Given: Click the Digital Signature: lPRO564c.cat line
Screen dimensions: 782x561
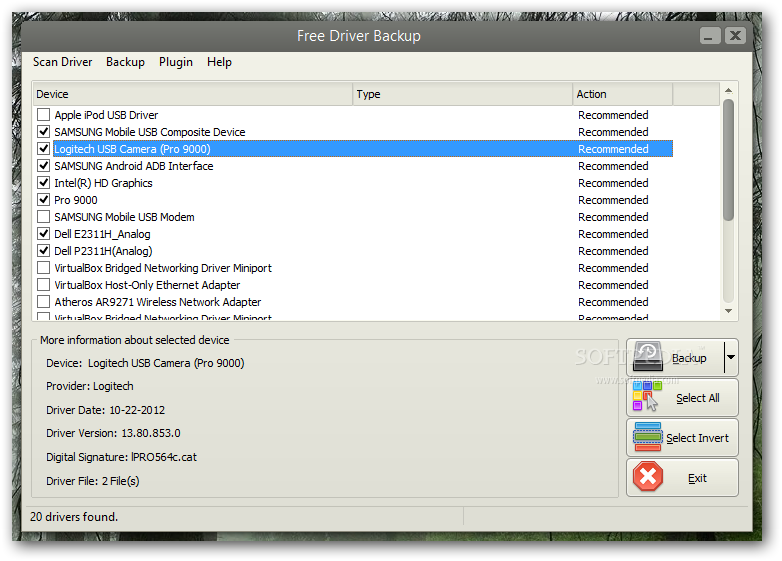Looking at the screenshot, I should 121,457.
